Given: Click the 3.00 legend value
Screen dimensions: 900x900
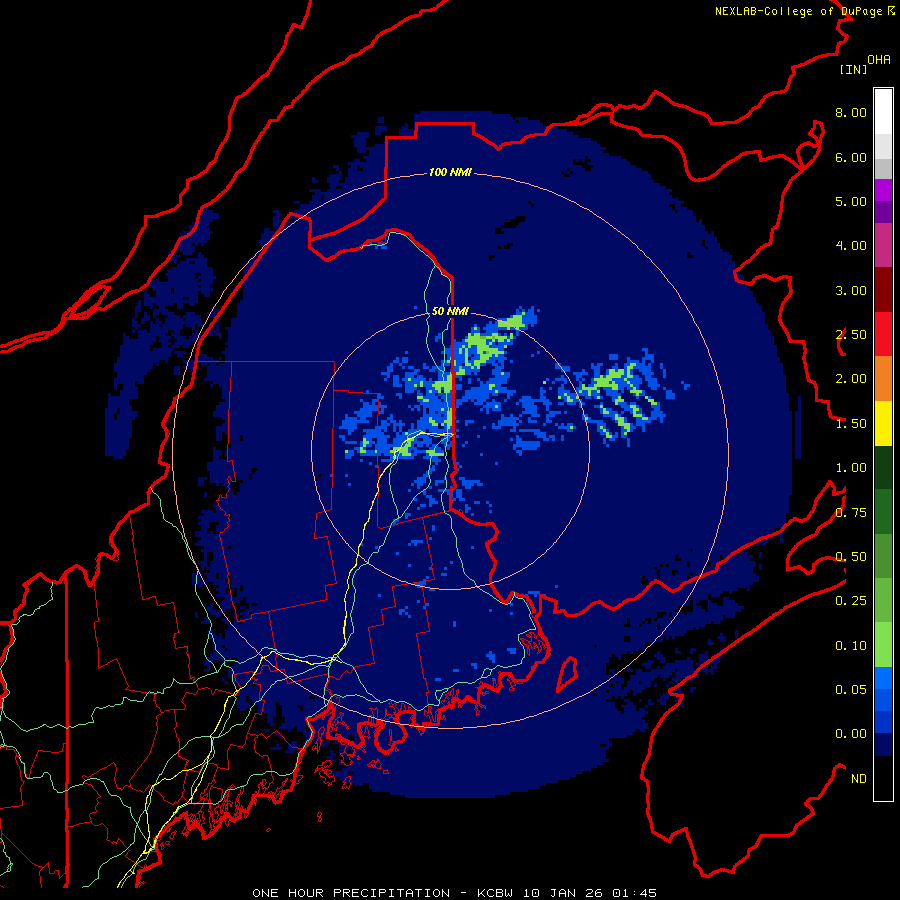Looking at the screenshot, I should pyautogui.click(x=851, y=290).
